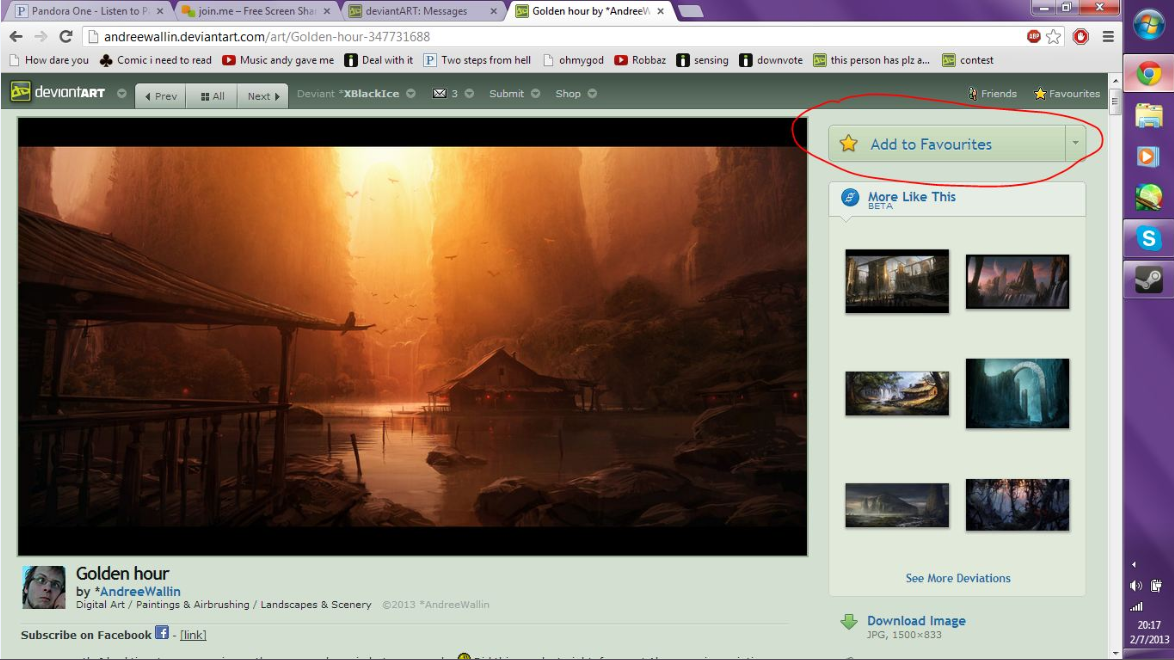Open Steam from the taskbar
Screen dimensions: 1174x660
1149,280
